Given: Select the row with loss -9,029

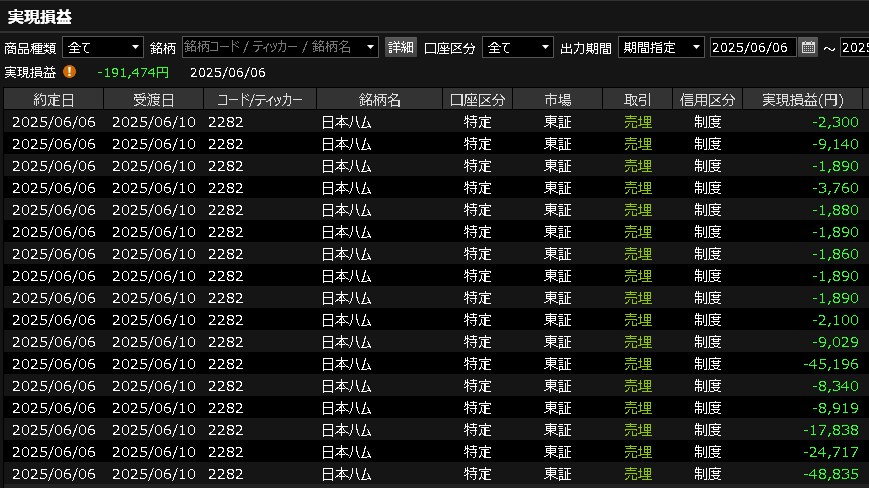Looking at the screenshot, I should pos(433,342).
